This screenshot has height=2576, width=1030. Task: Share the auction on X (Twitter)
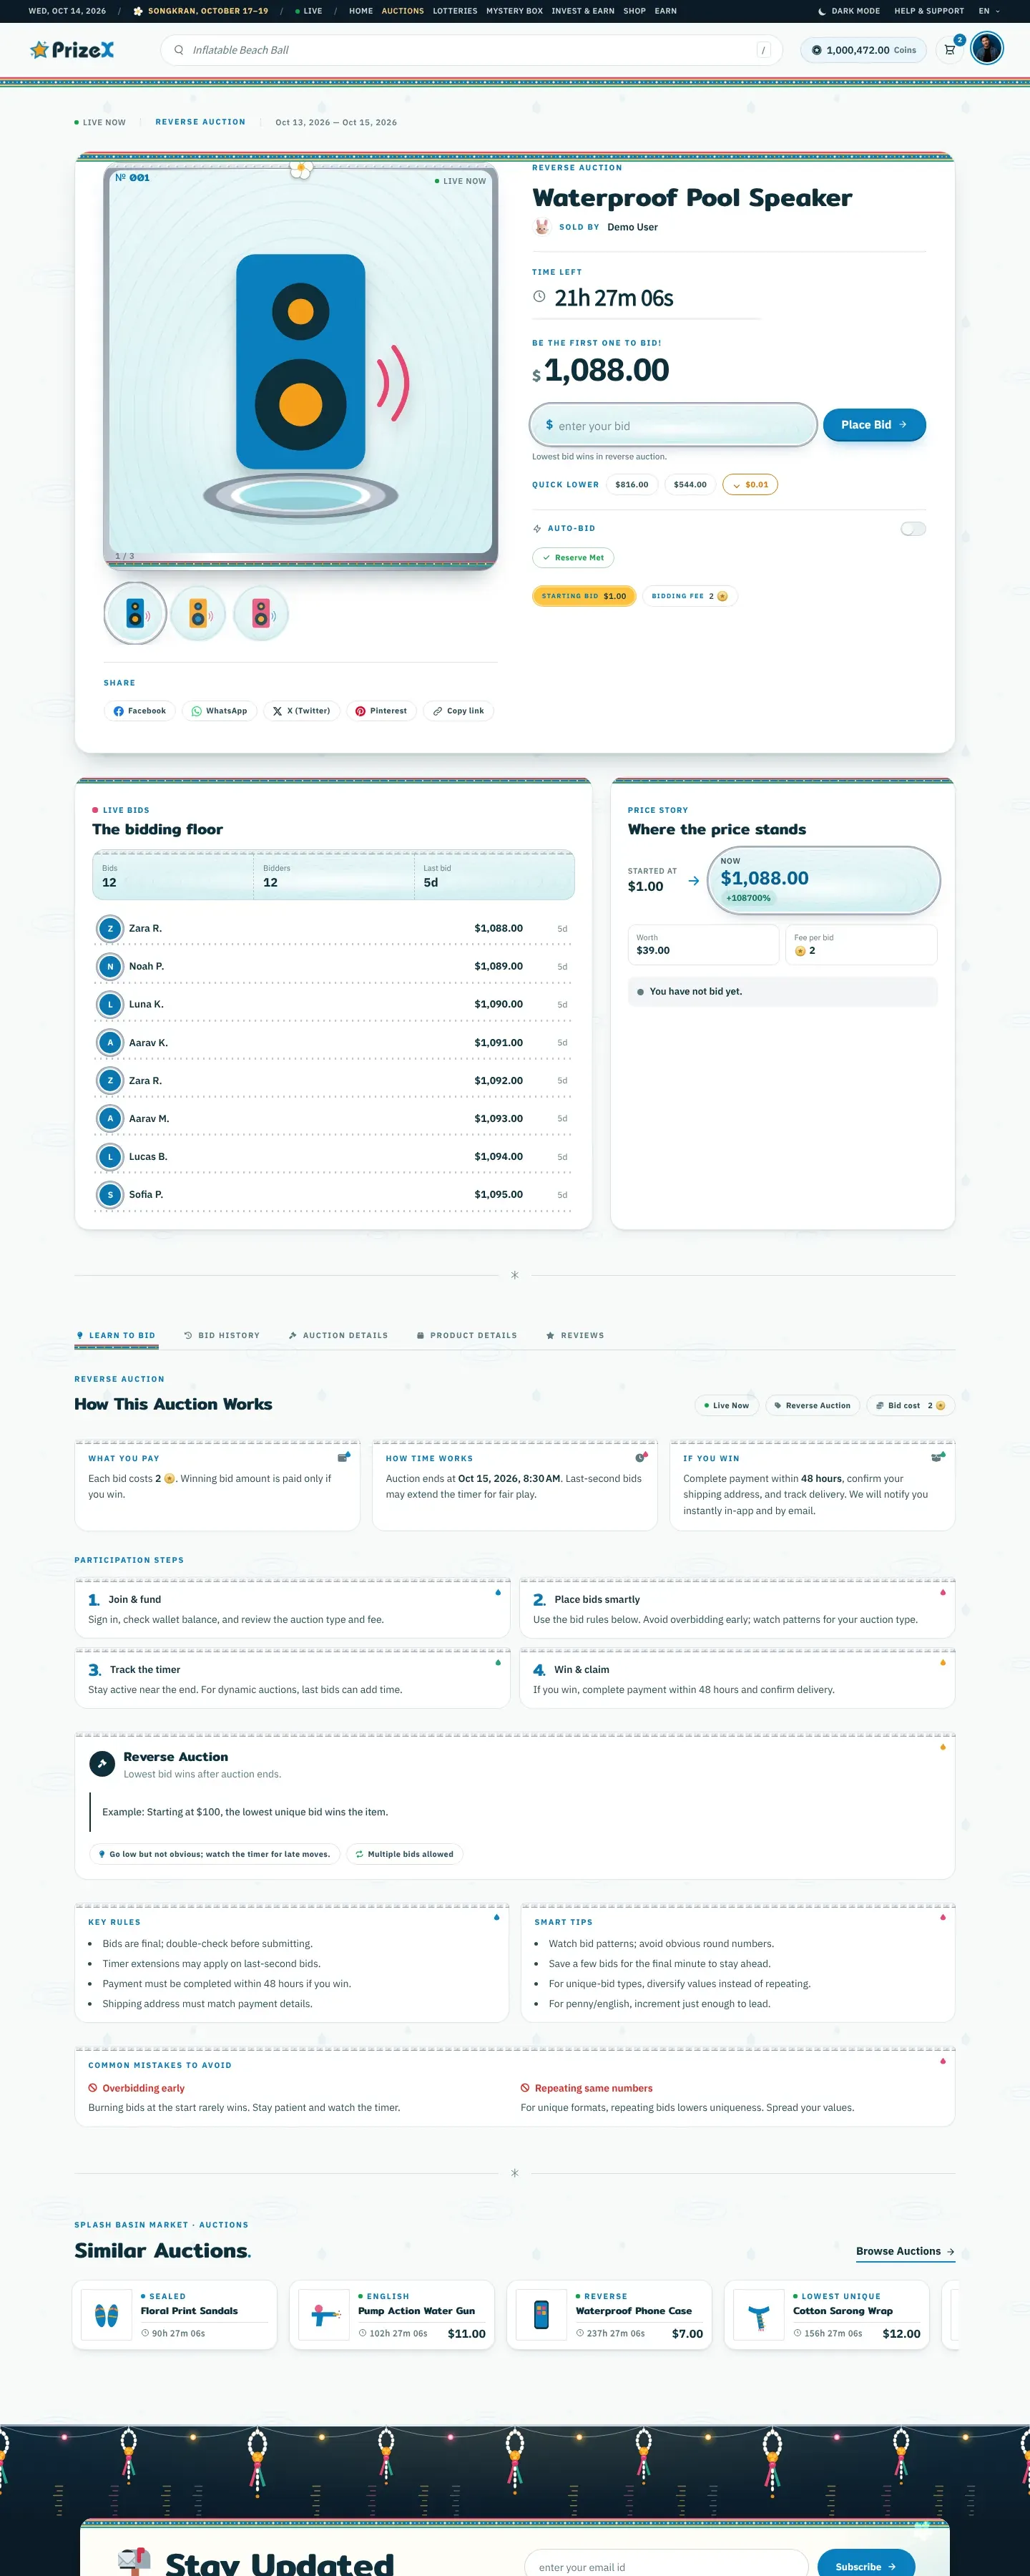coord(301,711)
